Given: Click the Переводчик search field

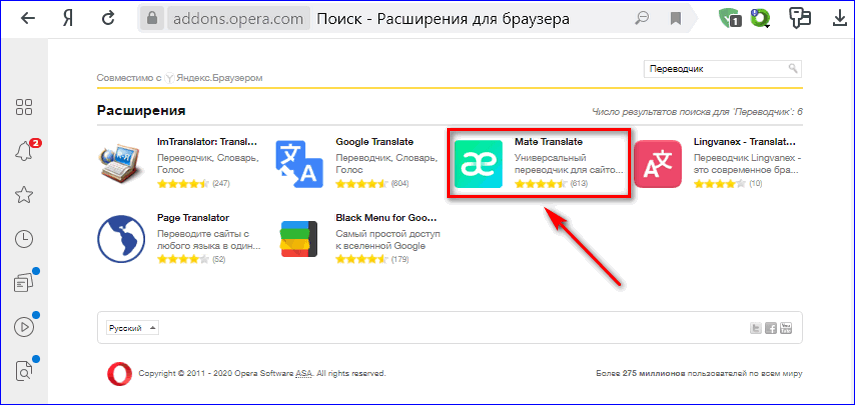Looking at the screenshot, I should click(x=722, y=69).
